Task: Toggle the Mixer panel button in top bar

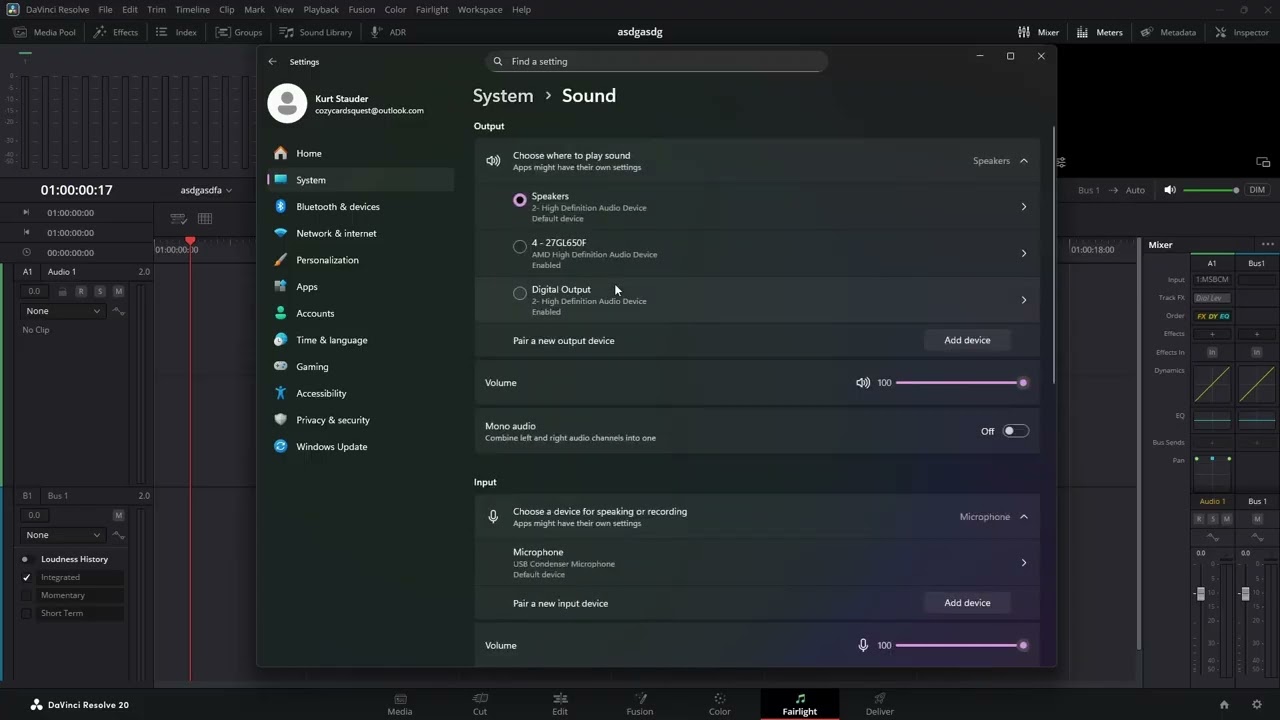Action: coord(1038,32)
